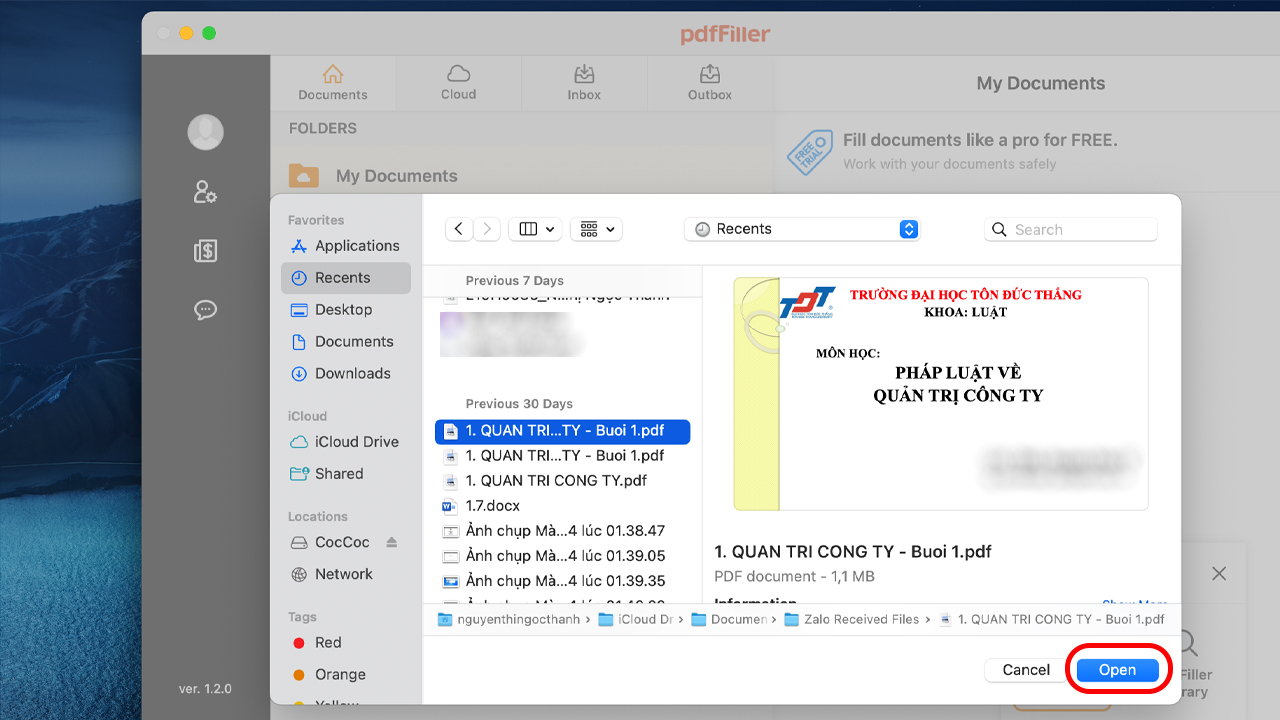Click the Free Trial tag banner
This screenshot has width=1280, height=720.
(810, 152)
